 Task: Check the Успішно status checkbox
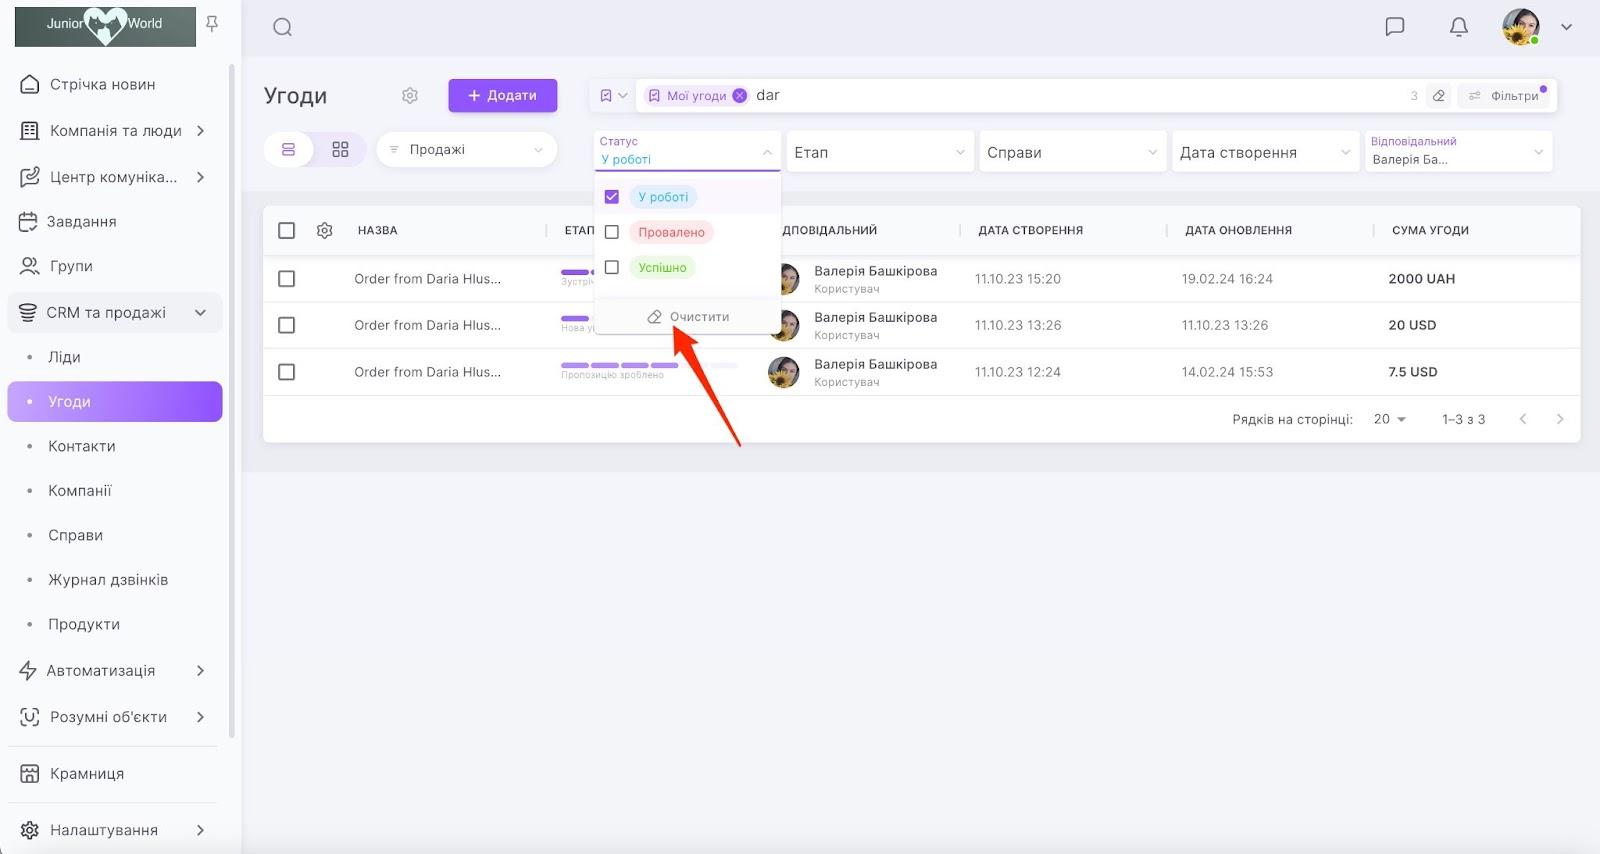612,267
